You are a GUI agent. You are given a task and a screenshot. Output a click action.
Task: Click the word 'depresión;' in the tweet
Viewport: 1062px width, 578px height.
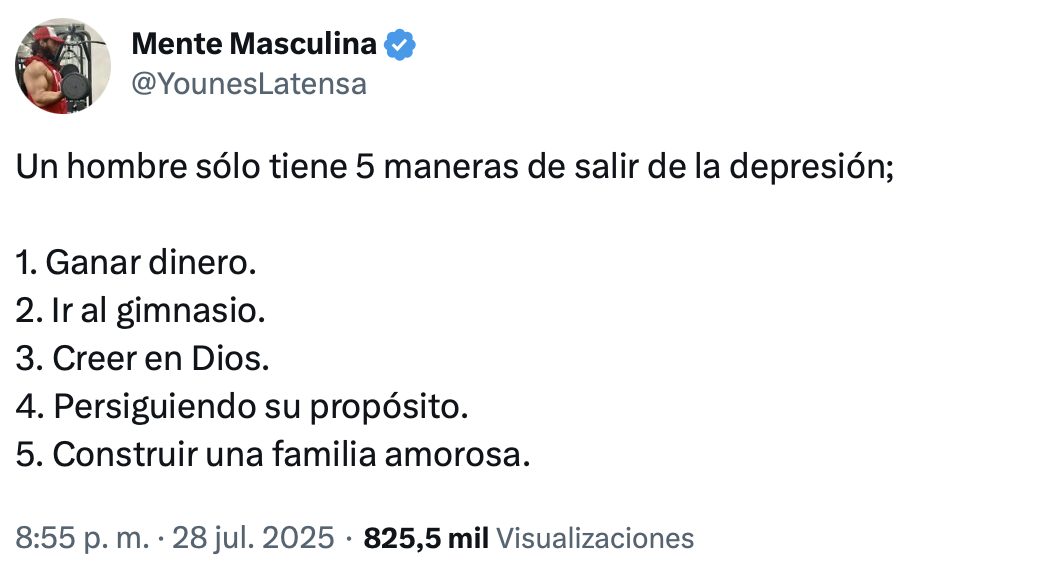point(811,167)
